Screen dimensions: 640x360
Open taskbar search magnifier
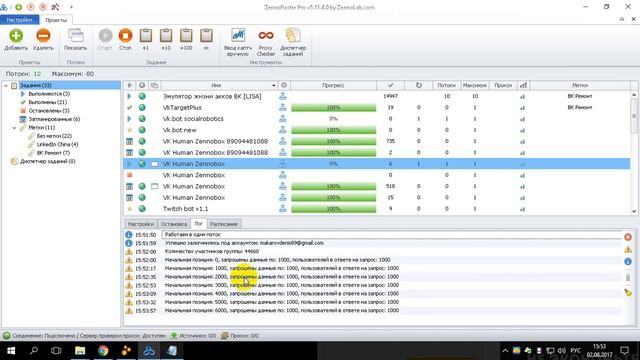tap(34, 351)
